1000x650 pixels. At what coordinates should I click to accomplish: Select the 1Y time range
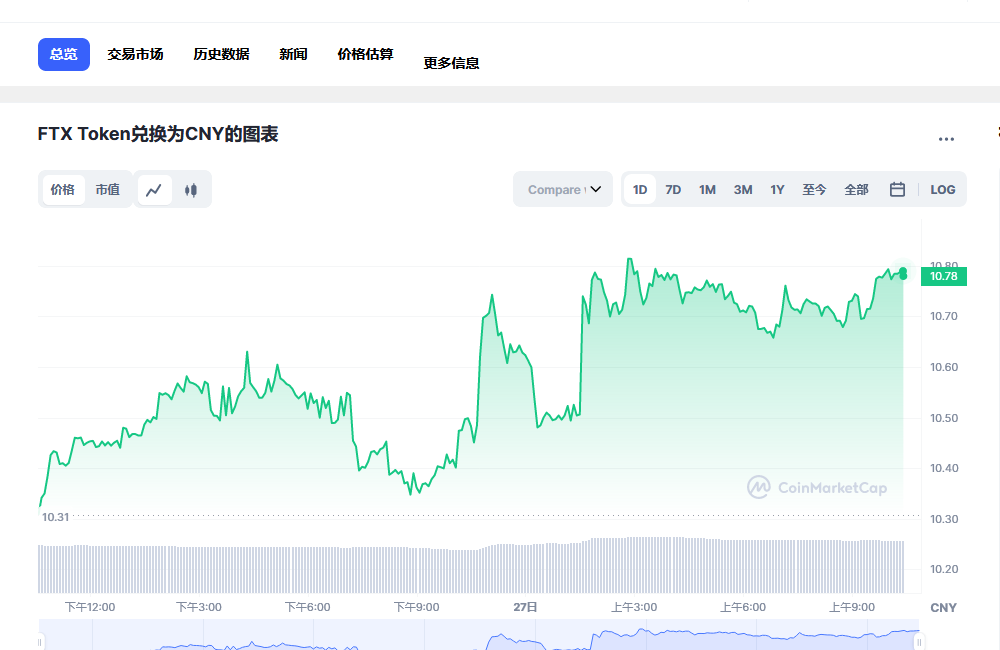pos(777,189)
